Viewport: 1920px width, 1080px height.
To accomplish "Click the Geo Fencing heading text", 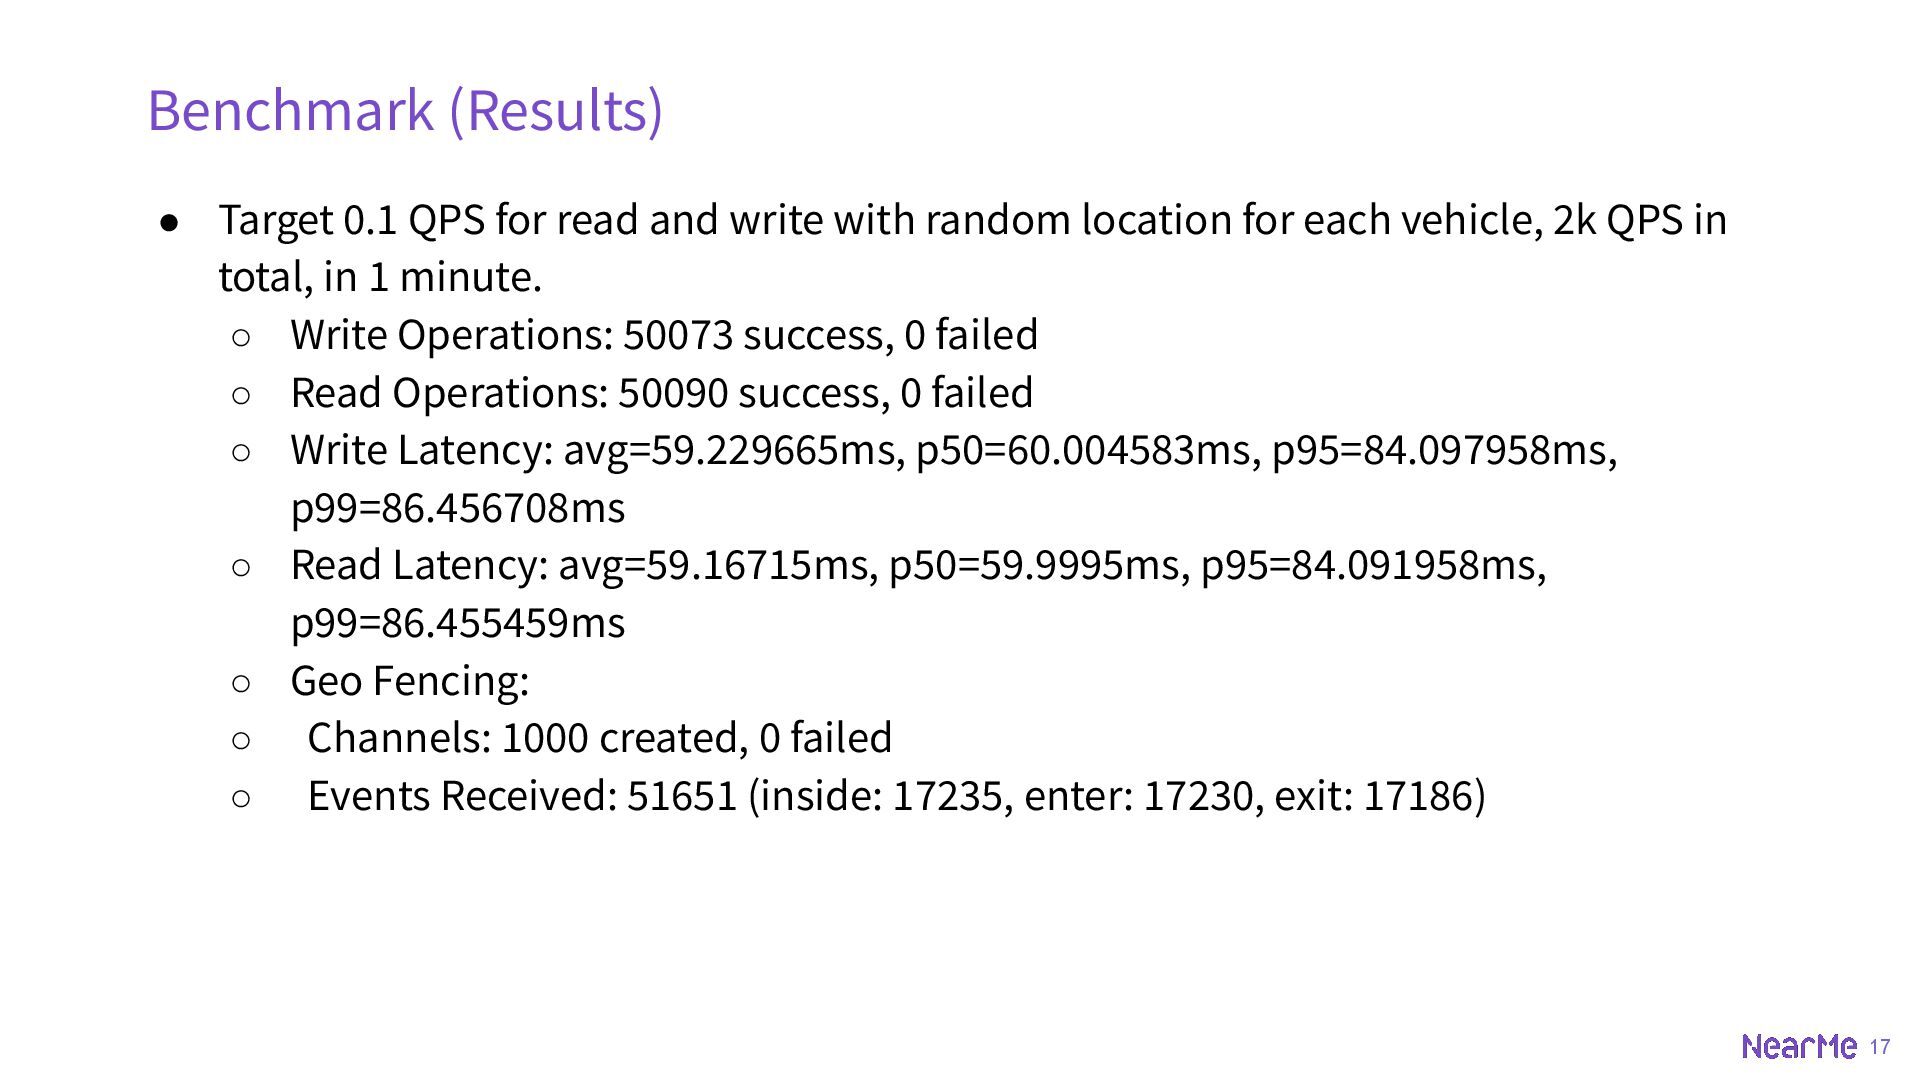I will (x=409, y=681).
